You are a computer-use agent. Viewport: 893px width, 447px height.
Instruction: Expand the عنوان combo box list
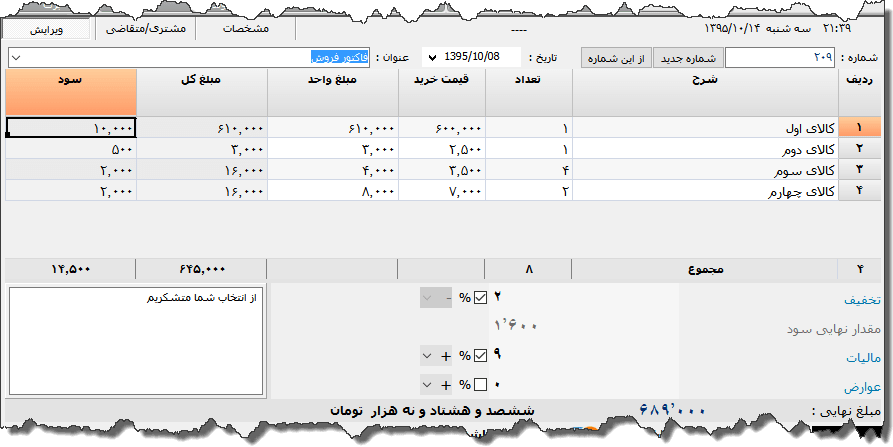pyautogui.click(x=14, y=59)
